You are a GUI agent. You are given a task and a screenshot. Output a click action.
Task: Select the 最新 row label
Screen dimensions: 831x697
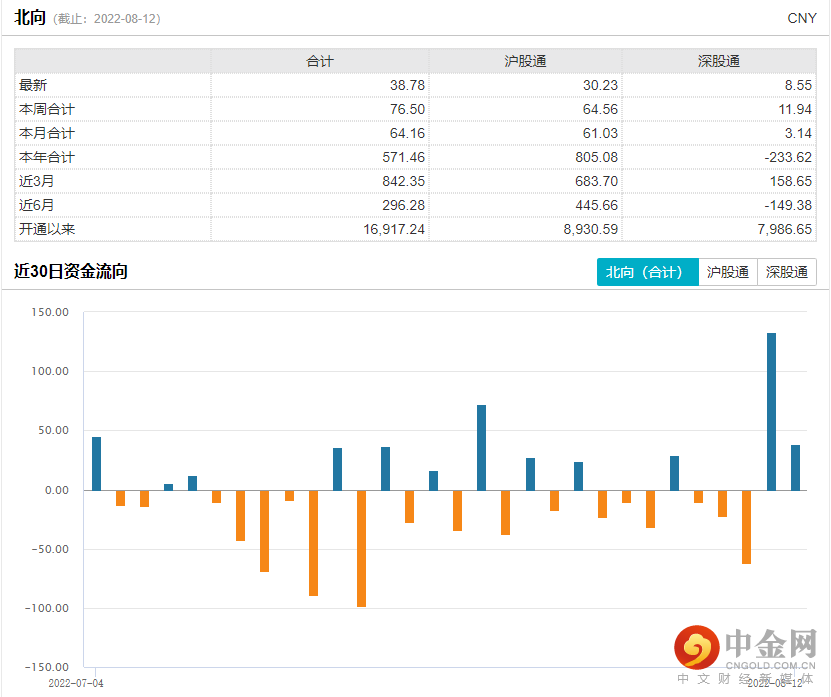click(x=33, y=86)
